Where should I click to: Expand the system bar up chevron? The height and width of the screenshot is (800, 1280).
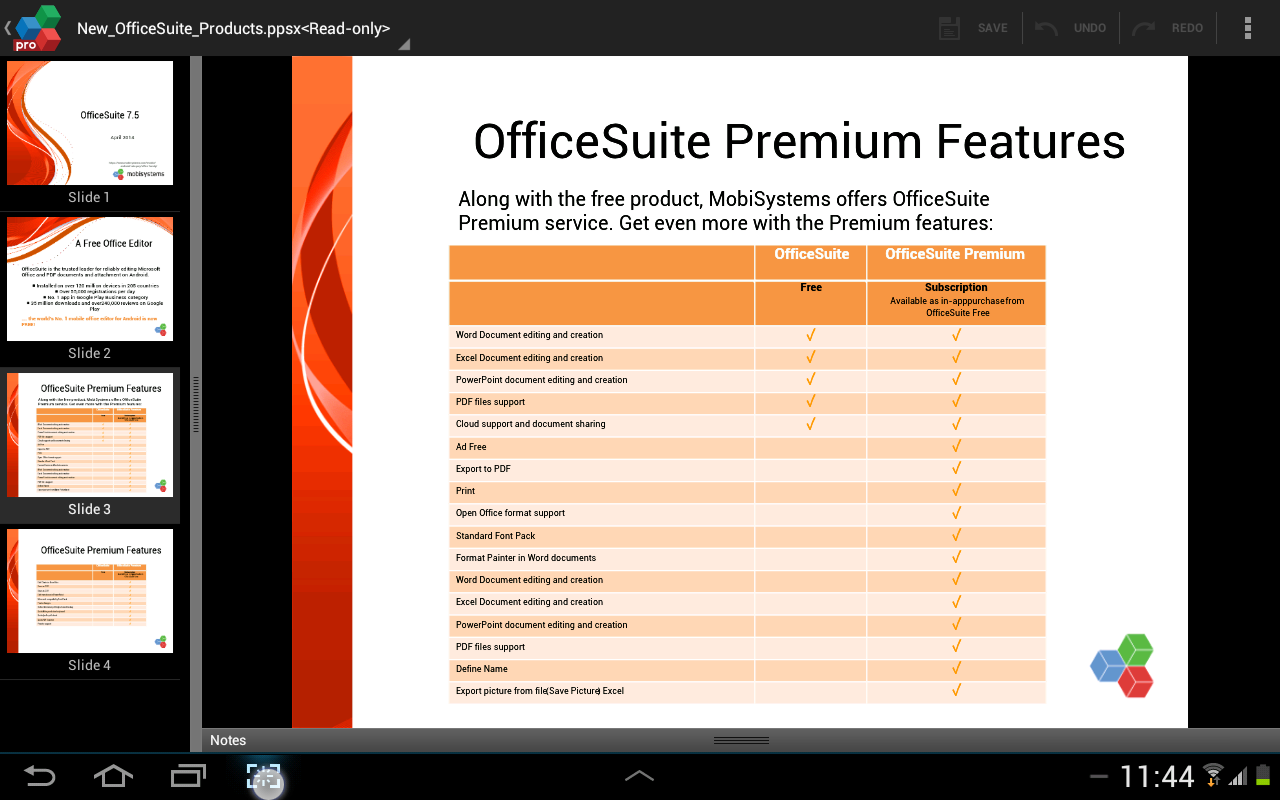pos(639,776)
